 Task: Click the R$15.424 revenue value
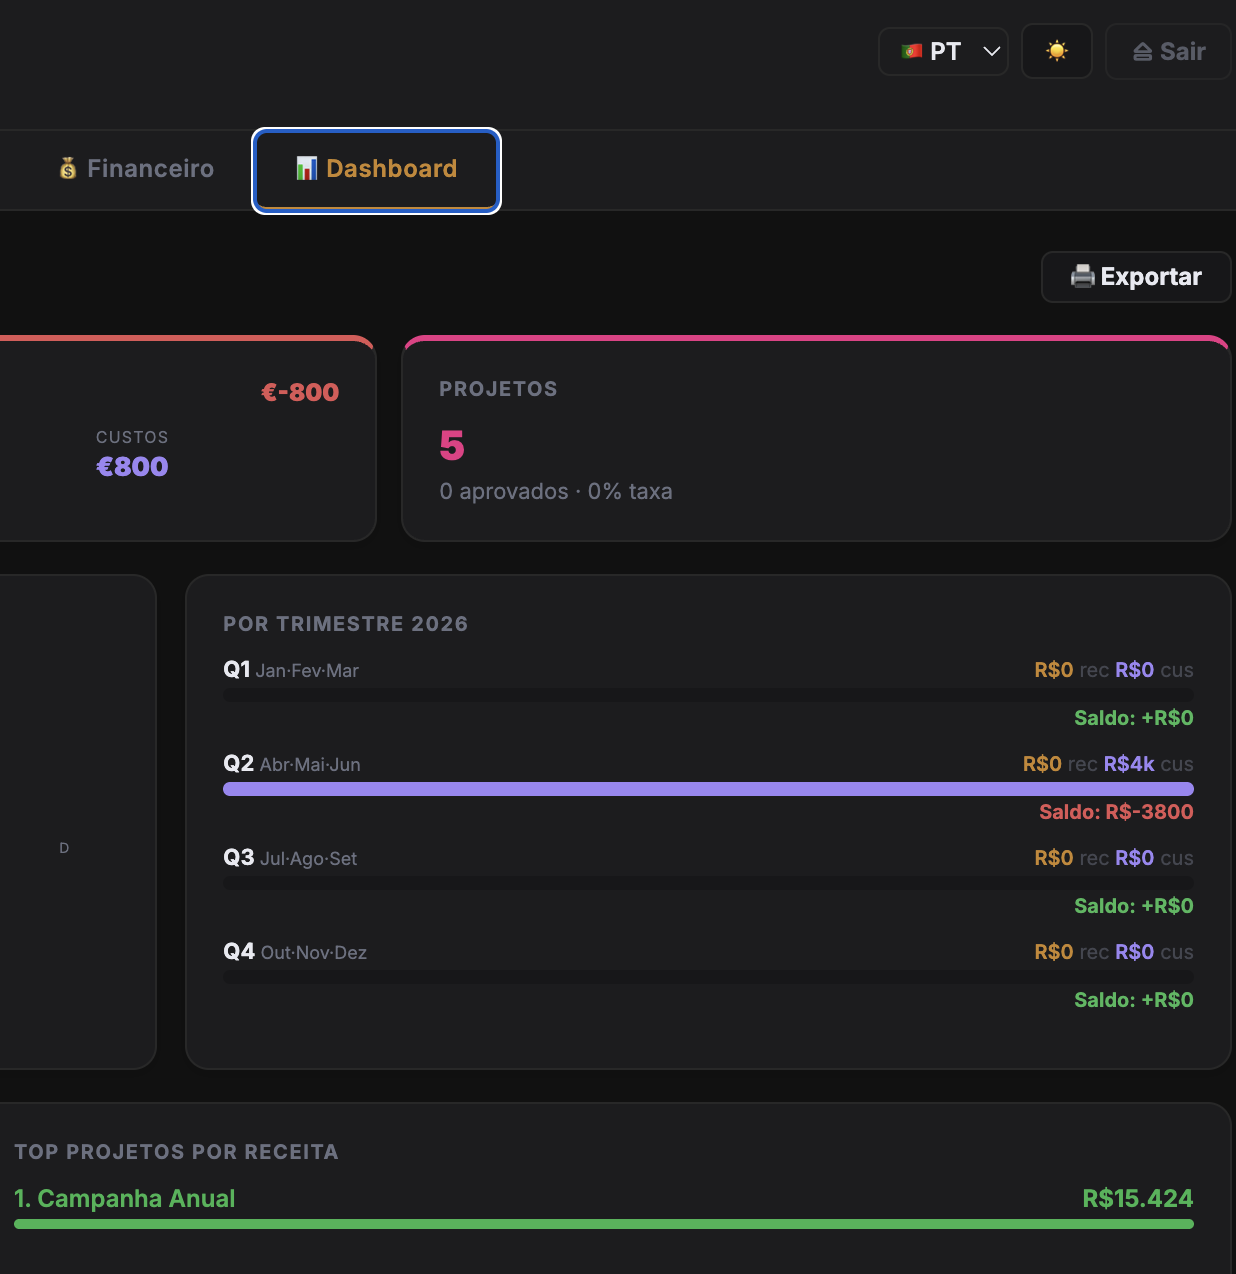tap(1138, 1198)
